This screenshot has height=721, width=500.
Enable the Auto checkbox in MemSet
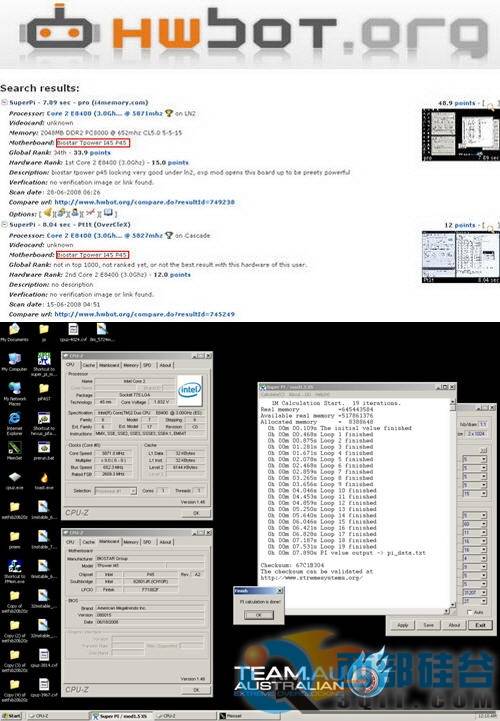(x=469, y=612)
